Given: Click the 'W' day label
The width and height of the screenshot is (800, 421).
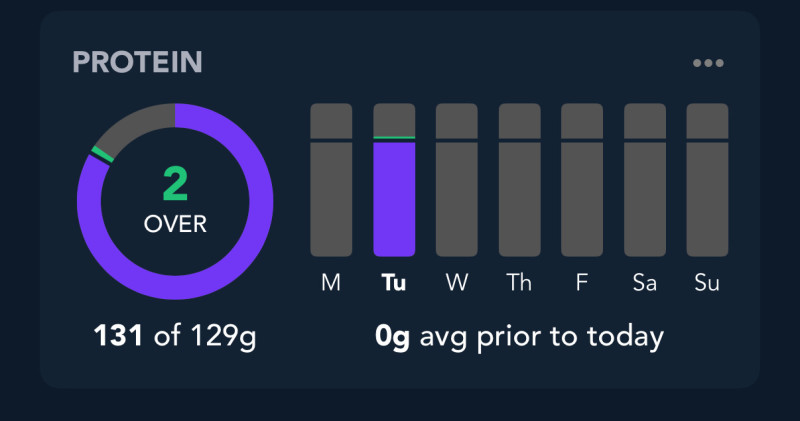Looking at the screenshot, I should (x=457, y=283).
